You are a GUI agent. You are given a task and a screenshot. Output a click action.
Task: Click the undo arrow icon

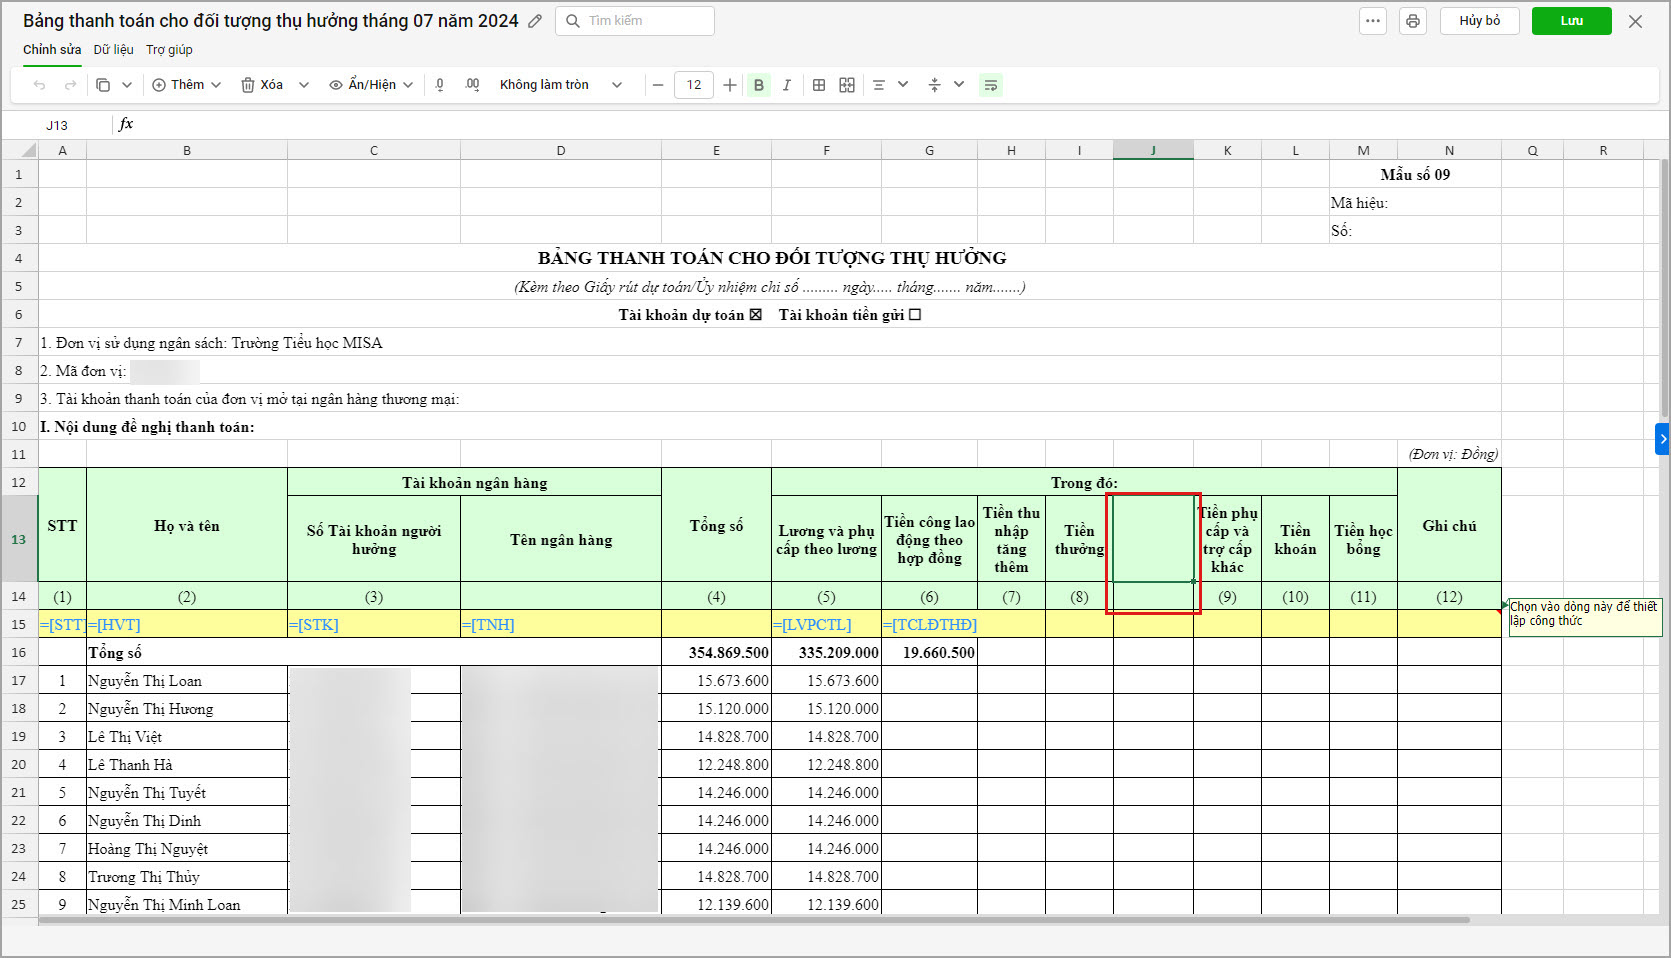(40, 85)
